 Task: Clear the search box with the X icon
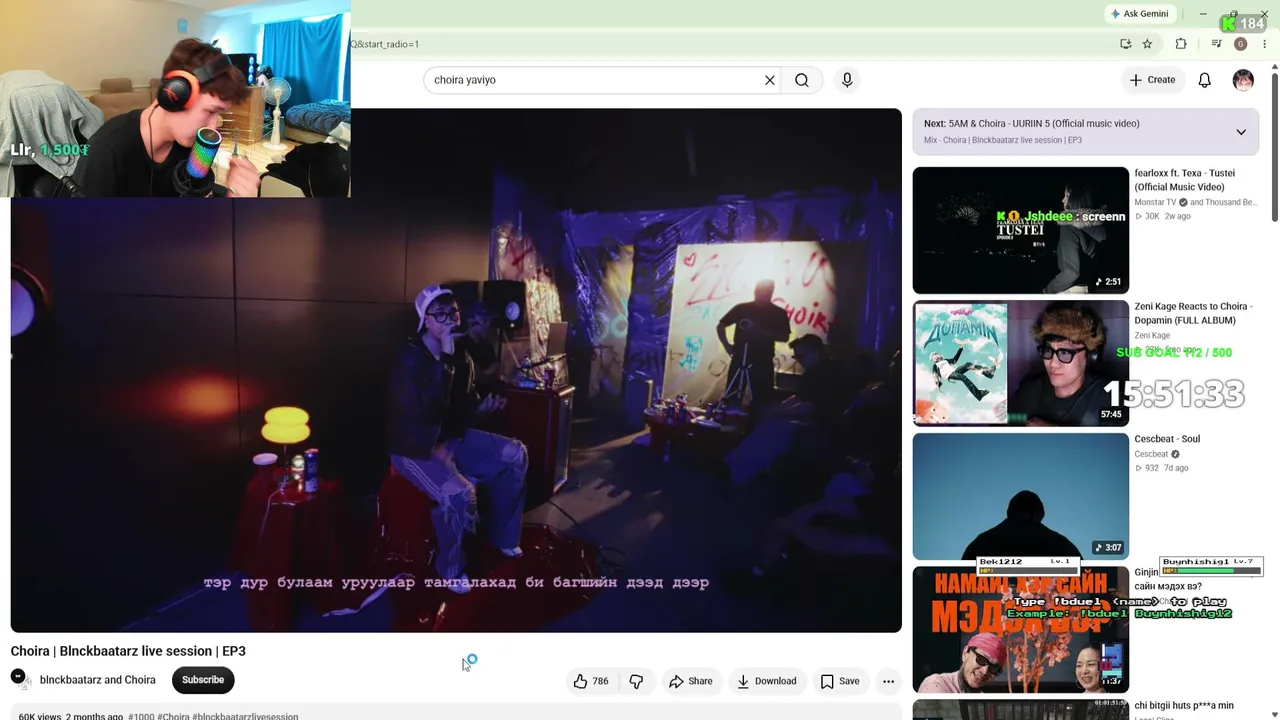point(770,80)
